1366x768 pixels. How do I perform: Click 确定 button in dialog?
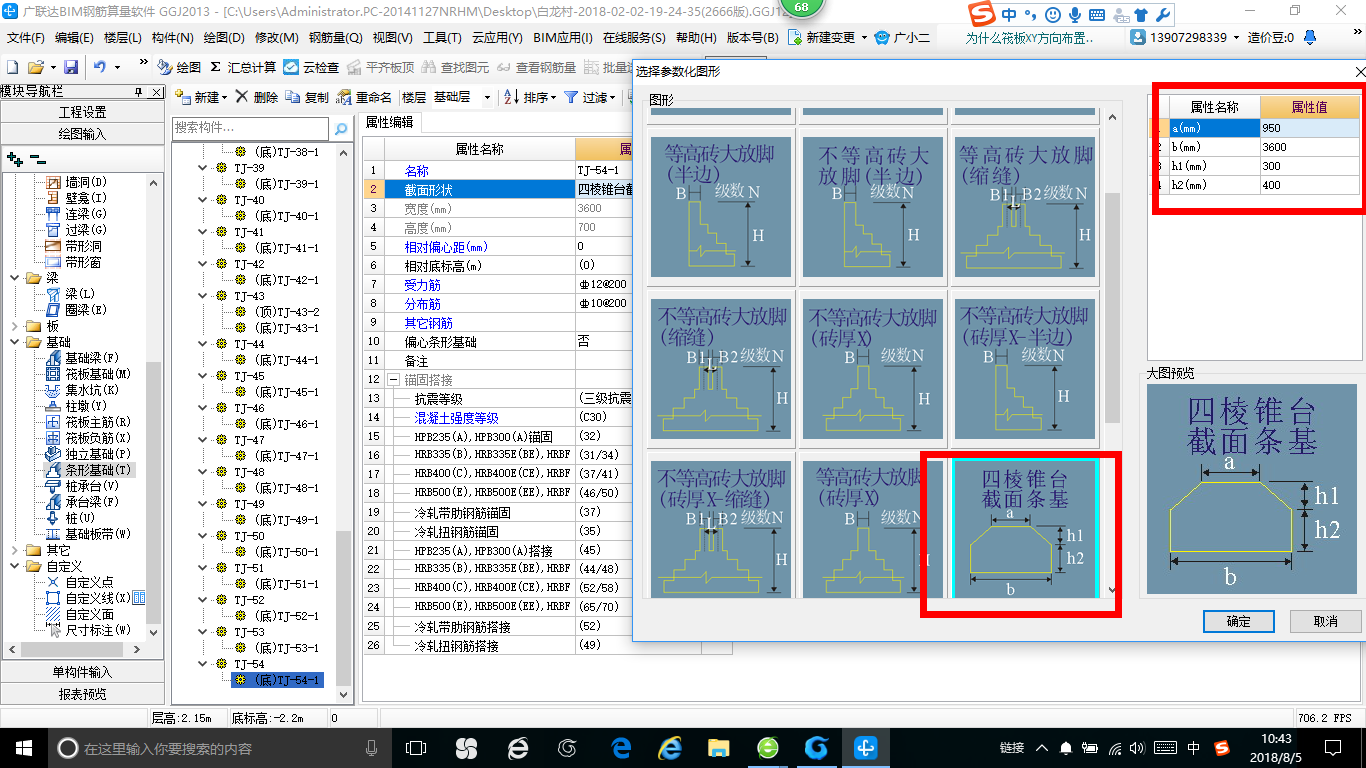[x=1238, y=621]
